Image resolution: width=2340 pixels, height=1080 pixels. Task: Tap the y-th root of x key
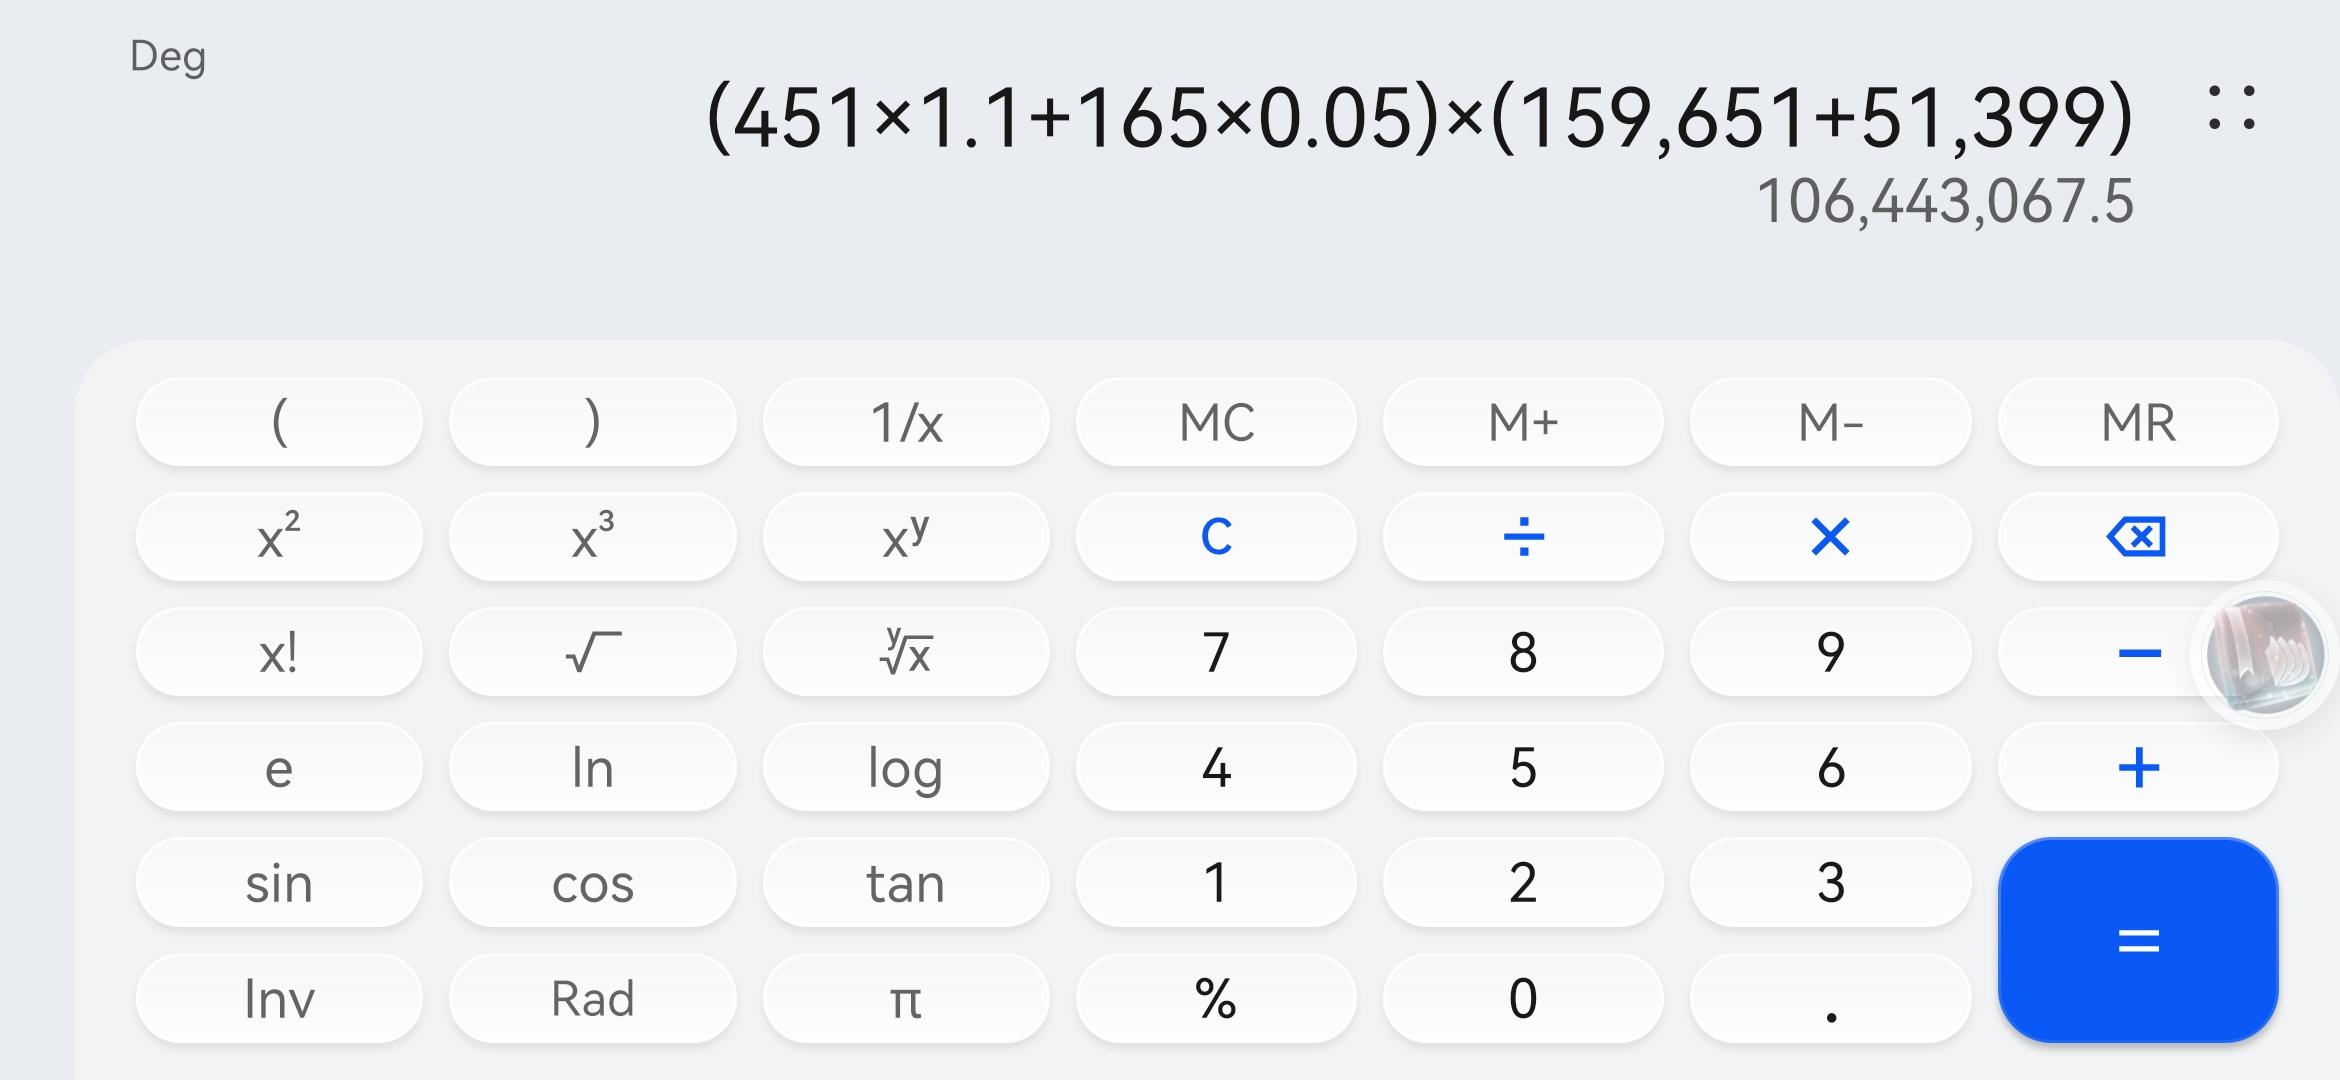905,653
